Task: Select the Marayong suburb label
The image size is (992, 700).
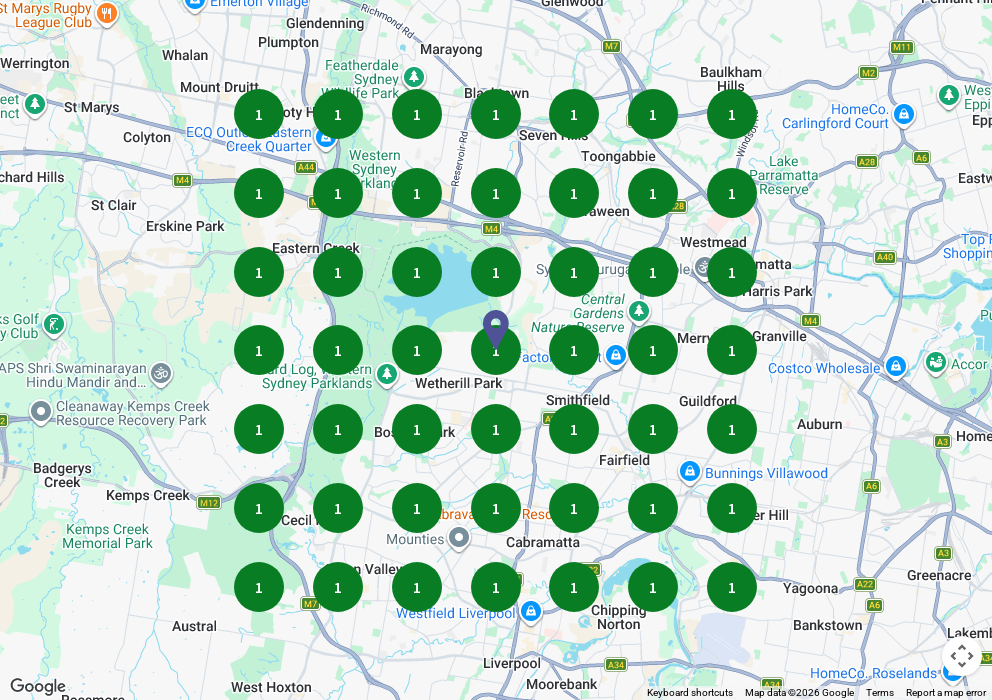Action: click(451, 49)
